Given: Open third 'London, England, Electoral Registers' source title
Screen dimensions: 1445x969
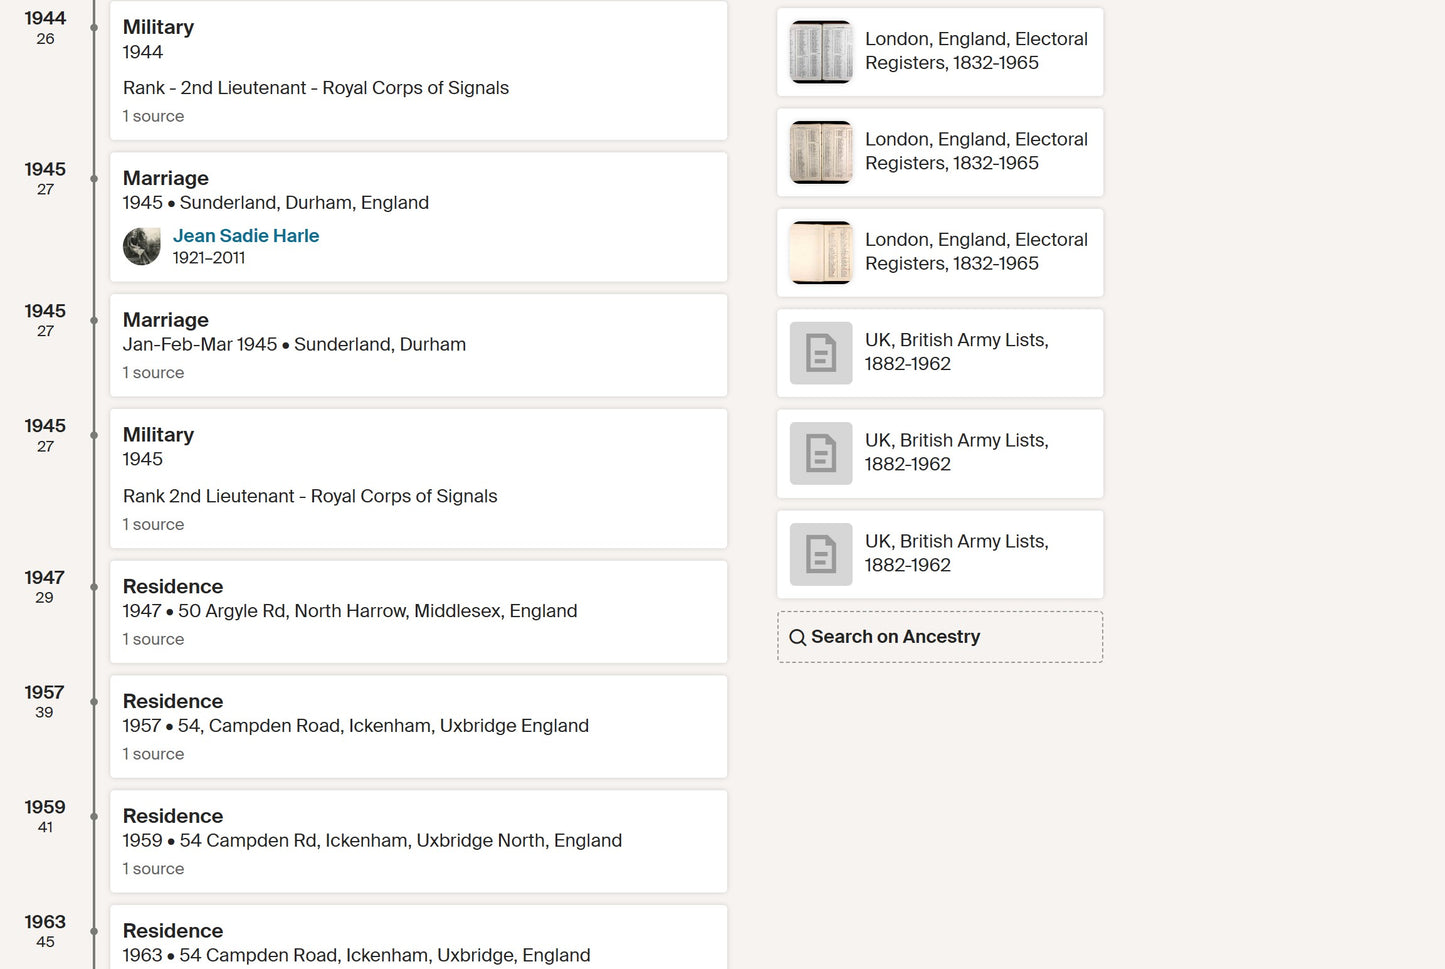Looking at the screenshot, I should tap(976, 251).
